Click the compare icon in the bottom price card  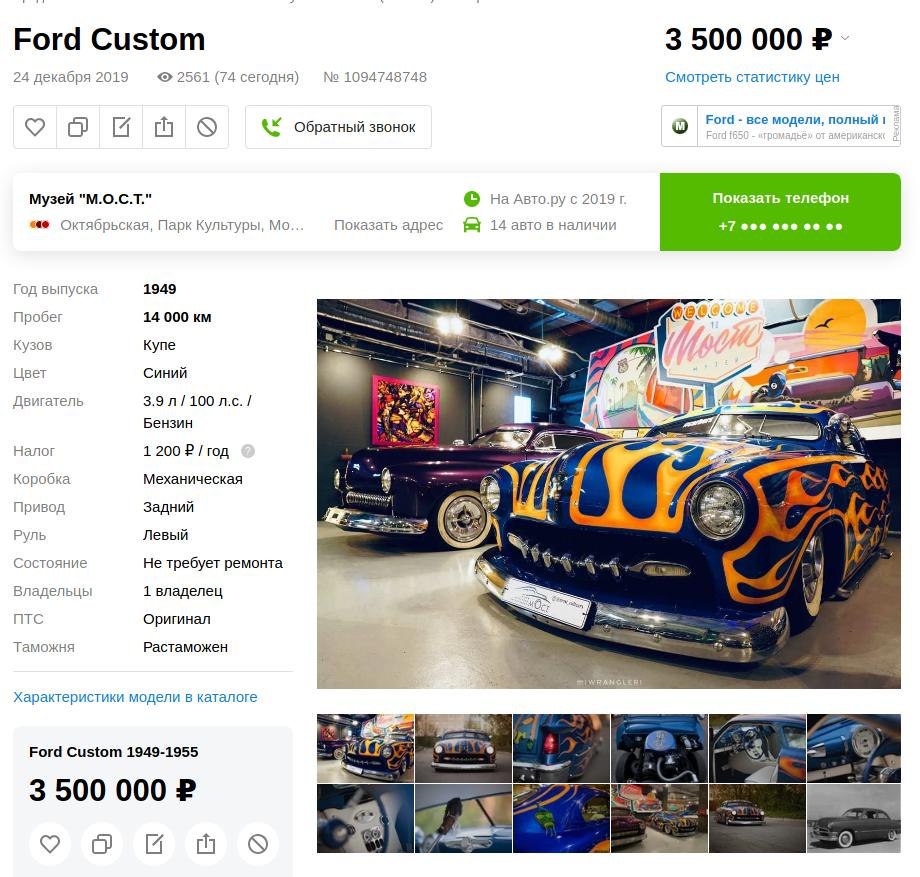[102, 844]
